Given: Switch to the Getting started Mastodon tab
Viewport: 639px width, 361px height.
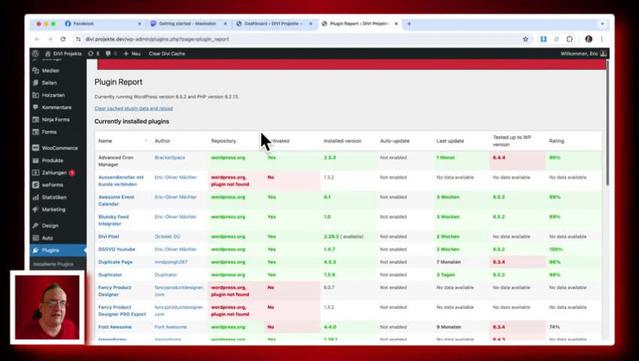Looking at the screenshot, I should [188, 24].
